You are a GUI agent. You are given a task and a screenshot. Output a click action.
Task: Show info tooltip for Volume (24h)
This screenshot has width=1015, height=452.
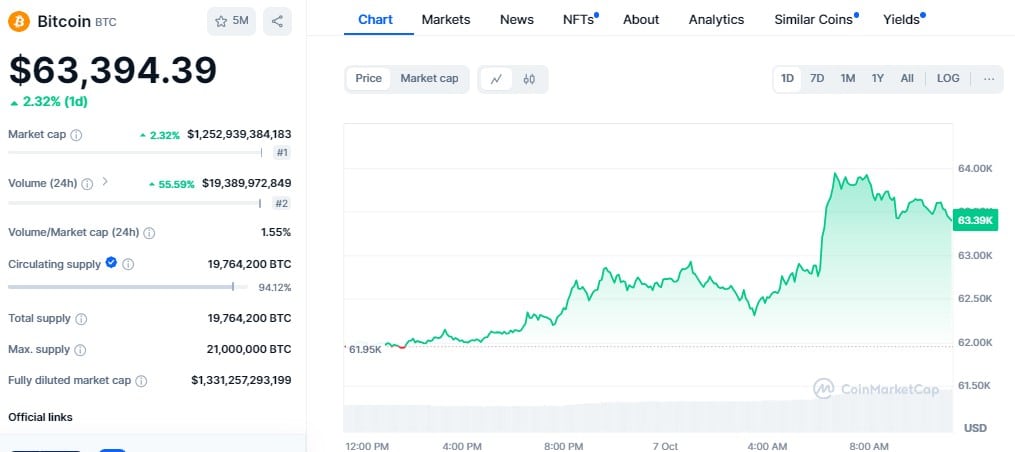(87, 184)
